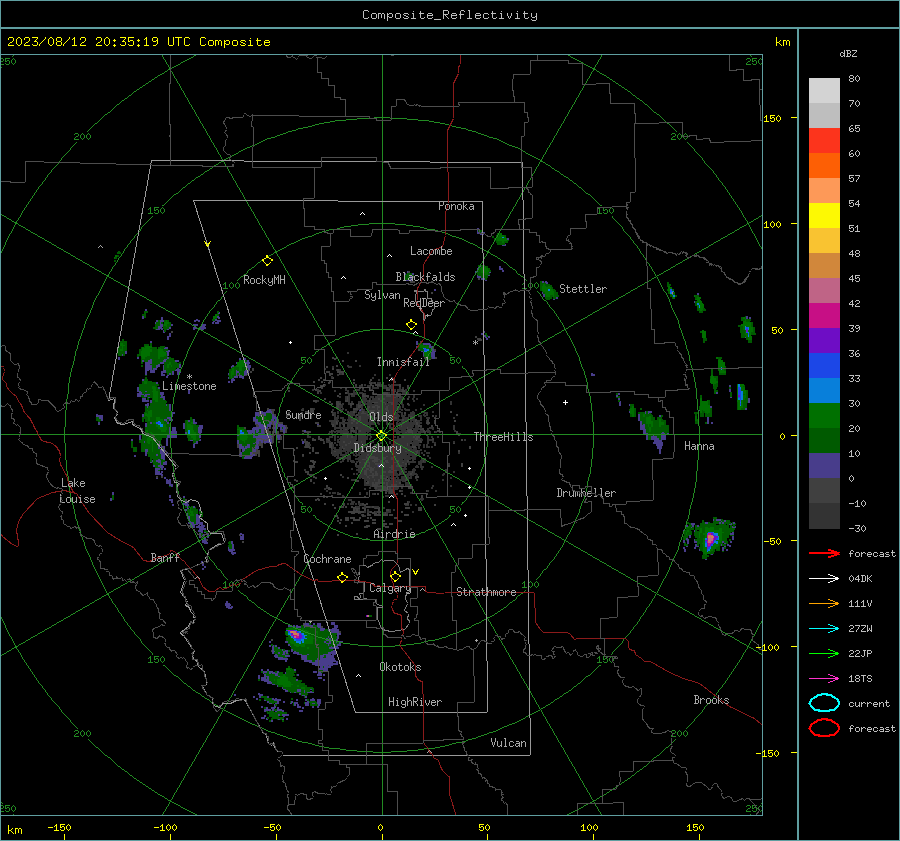
Task: Click the Innisfail town label
Action: click(x=403, y=362)
